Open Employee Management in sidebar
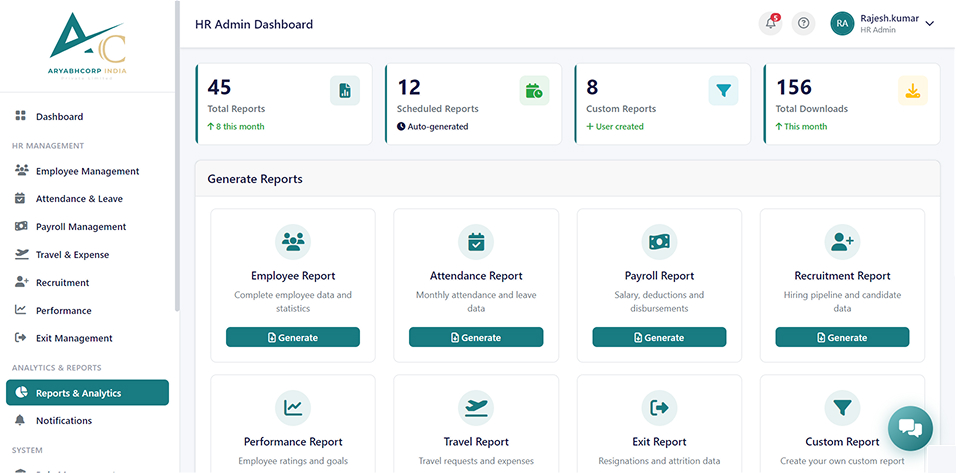This screenshot has width=956, height=473. 87,171
